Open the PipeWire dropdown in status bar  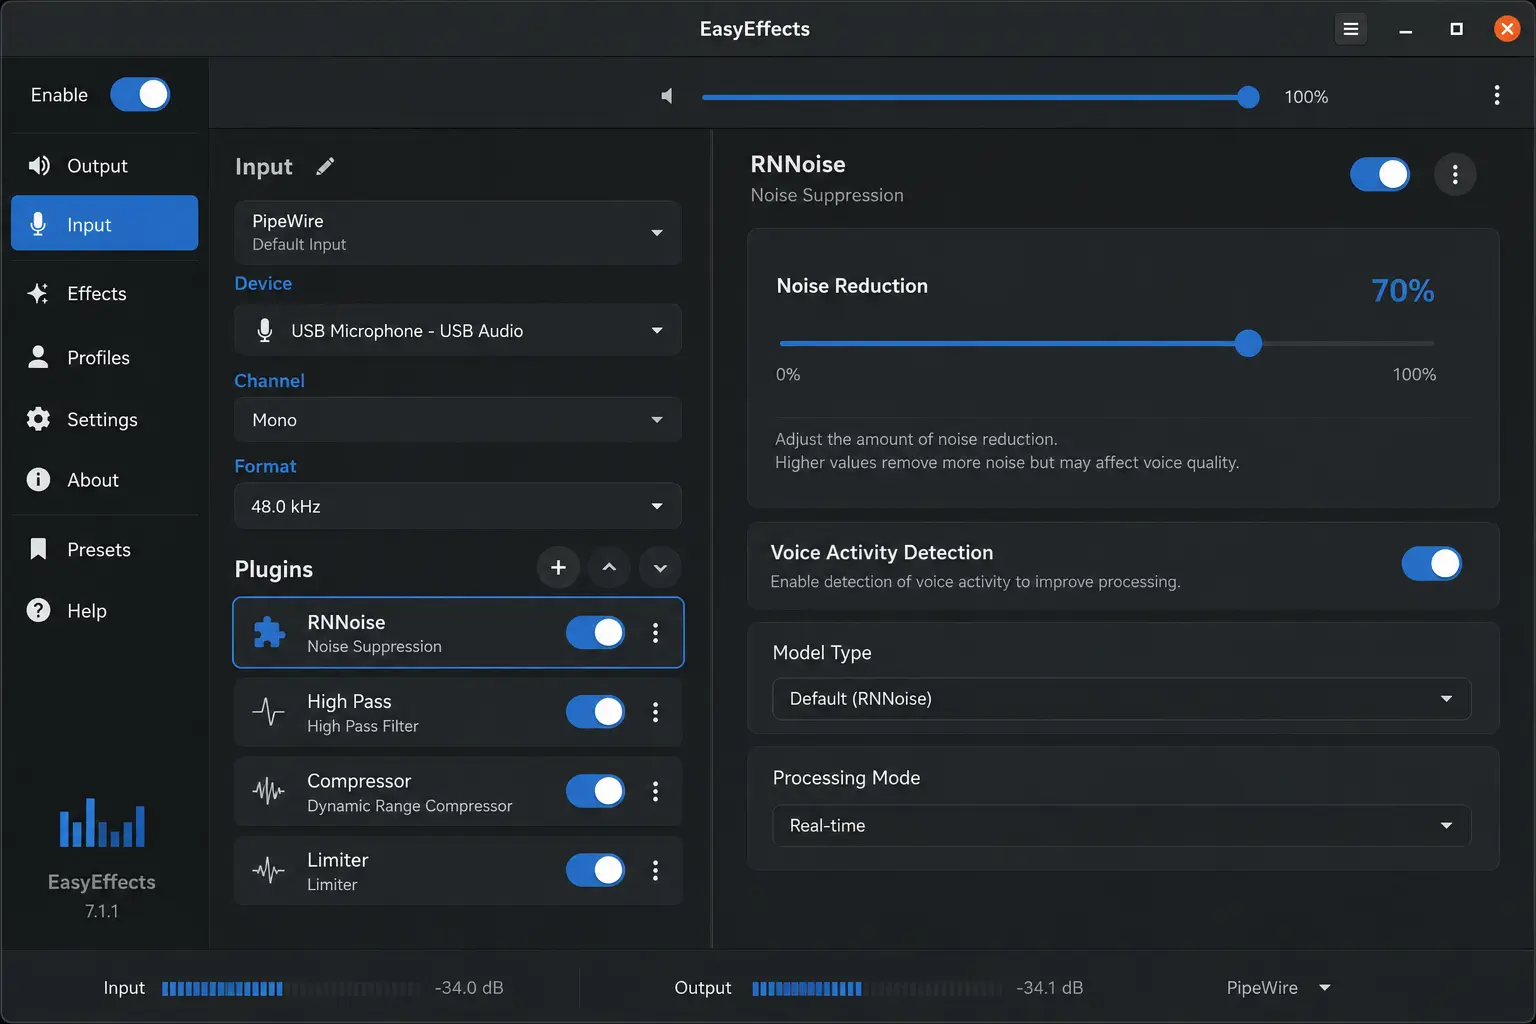coord(1278,988)
